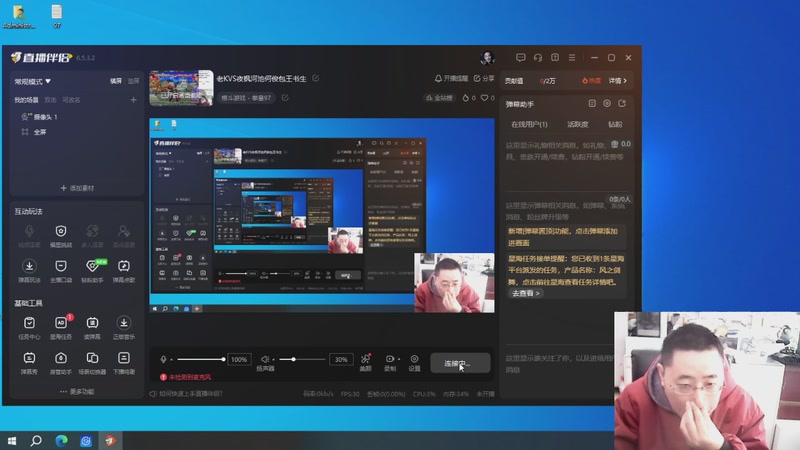The height and width of the screenshot is (450, 800).
Task: Click the message icon in title bar
Action: [x=520, y=58]
